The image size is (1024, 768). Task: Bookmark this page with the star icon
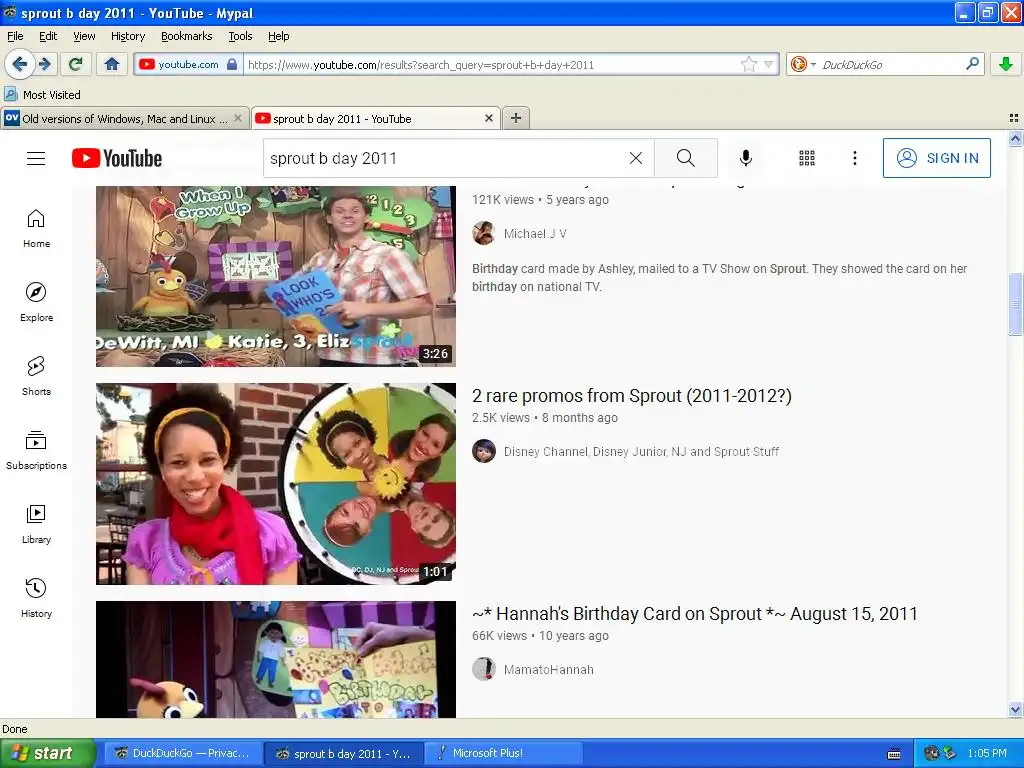click(748, 64)
